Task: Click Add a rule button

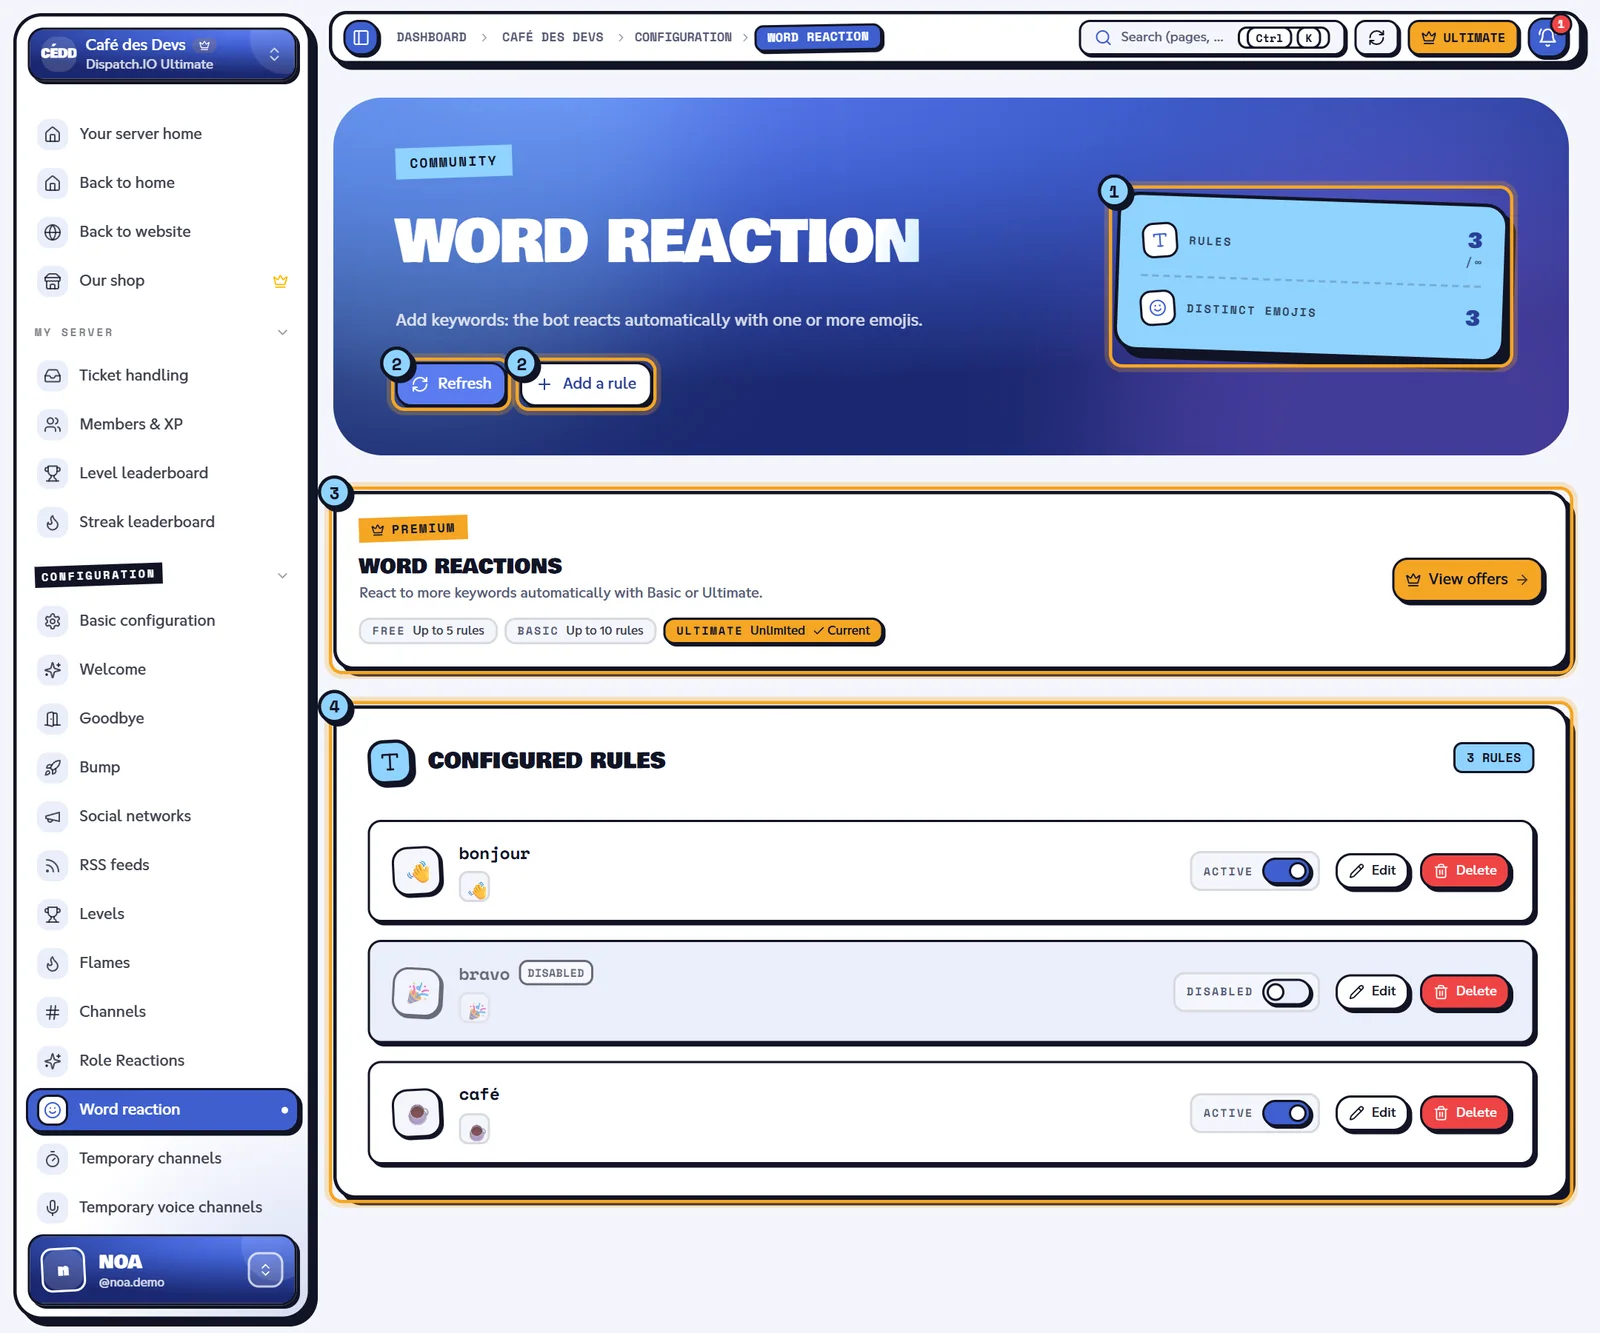Action: 586,384
